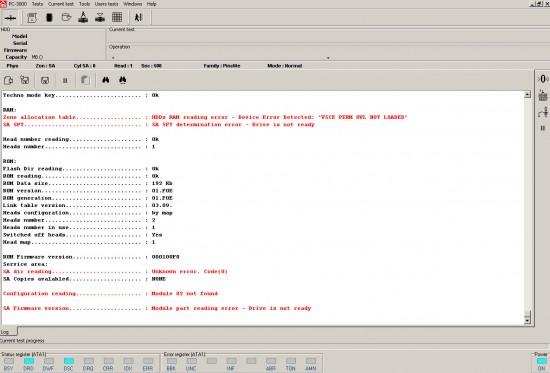Click the second document icon in the log toolbar
This screenshot has height=373, width=550.
pyautogui.click(x=25, y=80)
